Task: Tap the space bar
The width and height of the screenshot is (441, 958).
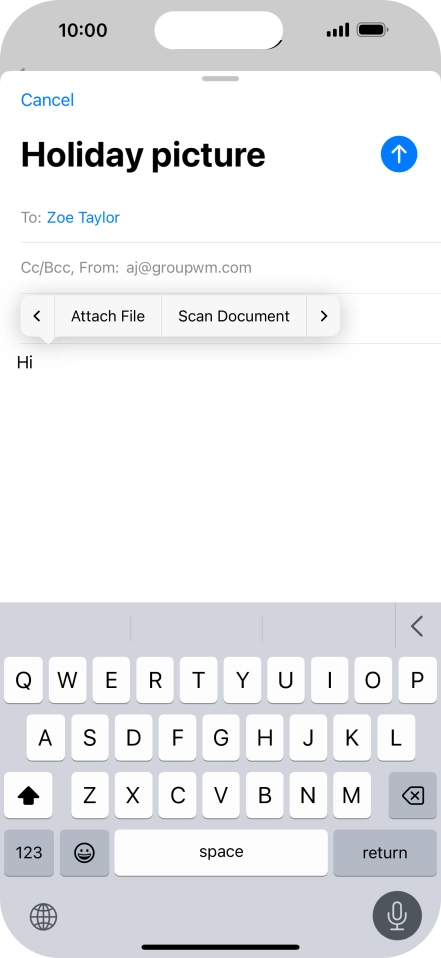Action: tap(221, 852)
